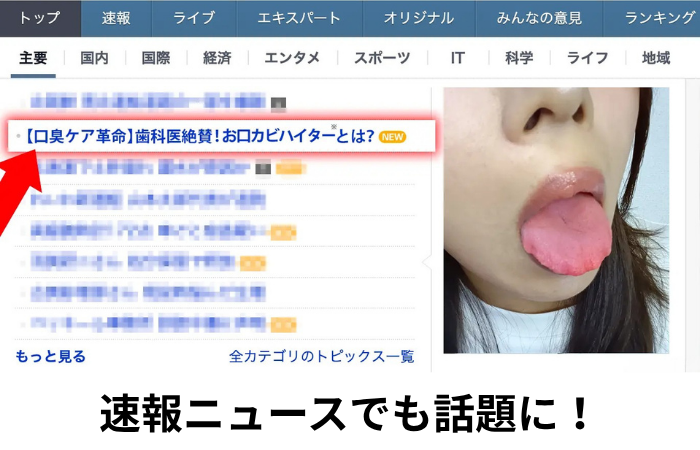
Task: Open the 国際 news category
Action: tap(155, 58)
